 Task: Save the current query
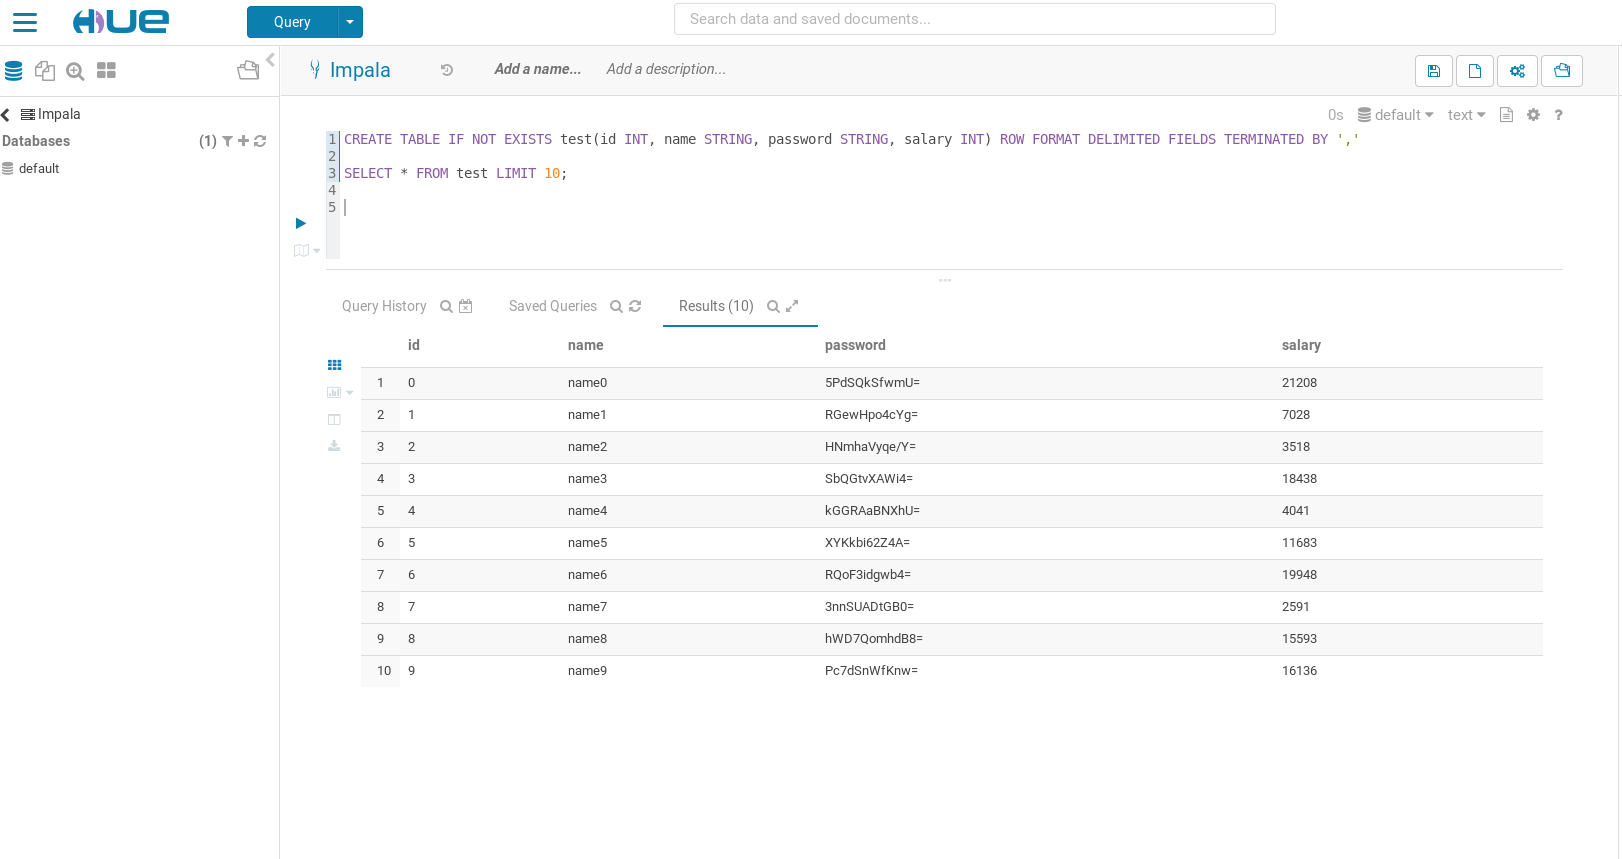click(1434, 71)
